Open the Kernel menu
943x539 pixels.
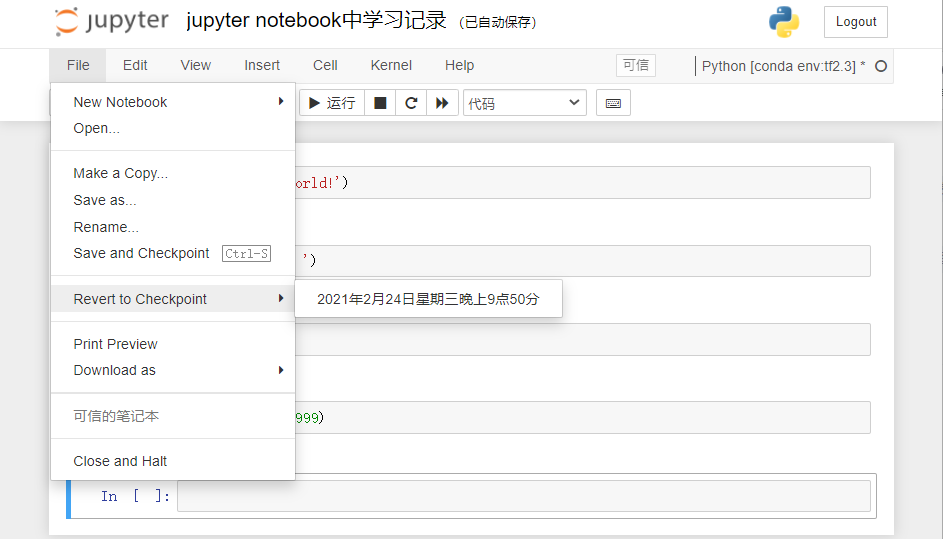(392, 65)
